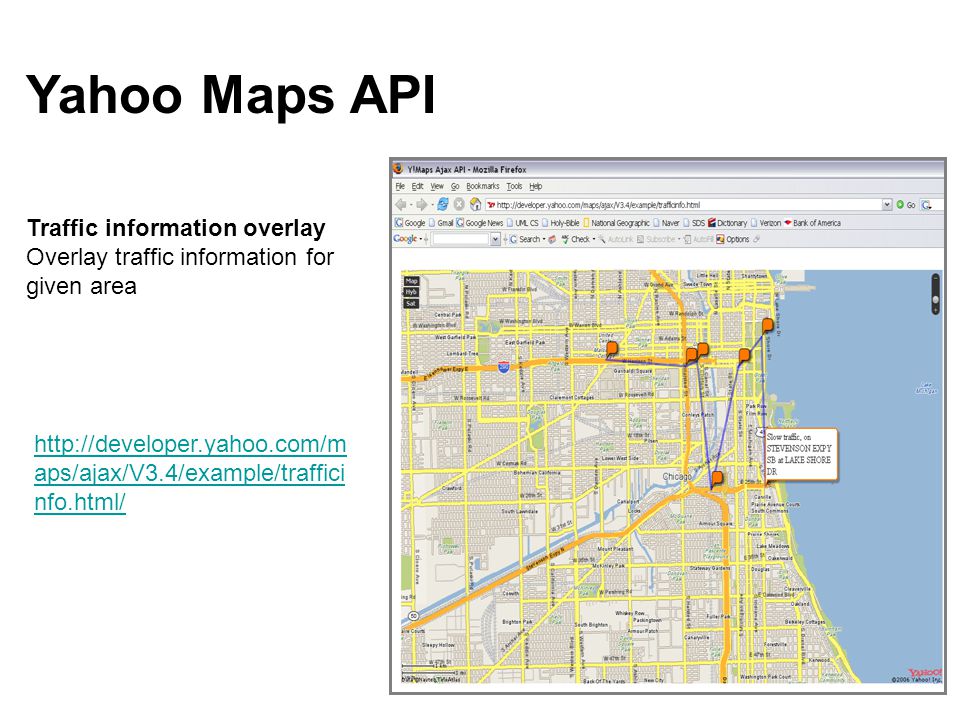Click the AutoFill toolbar button
Viewport: 960px width, 720px height.
tap(699, 239)
